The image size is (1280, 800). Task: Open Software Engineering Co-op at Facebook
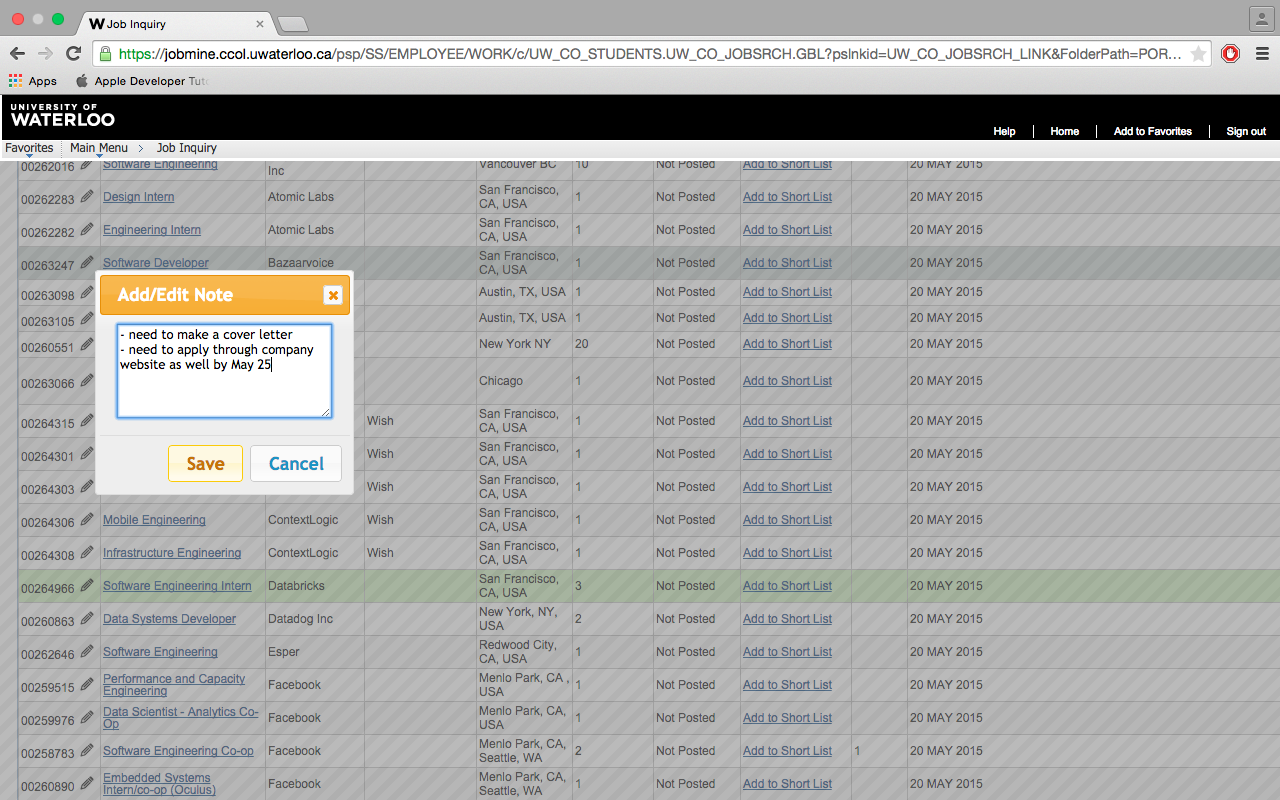tap(178, 751)
